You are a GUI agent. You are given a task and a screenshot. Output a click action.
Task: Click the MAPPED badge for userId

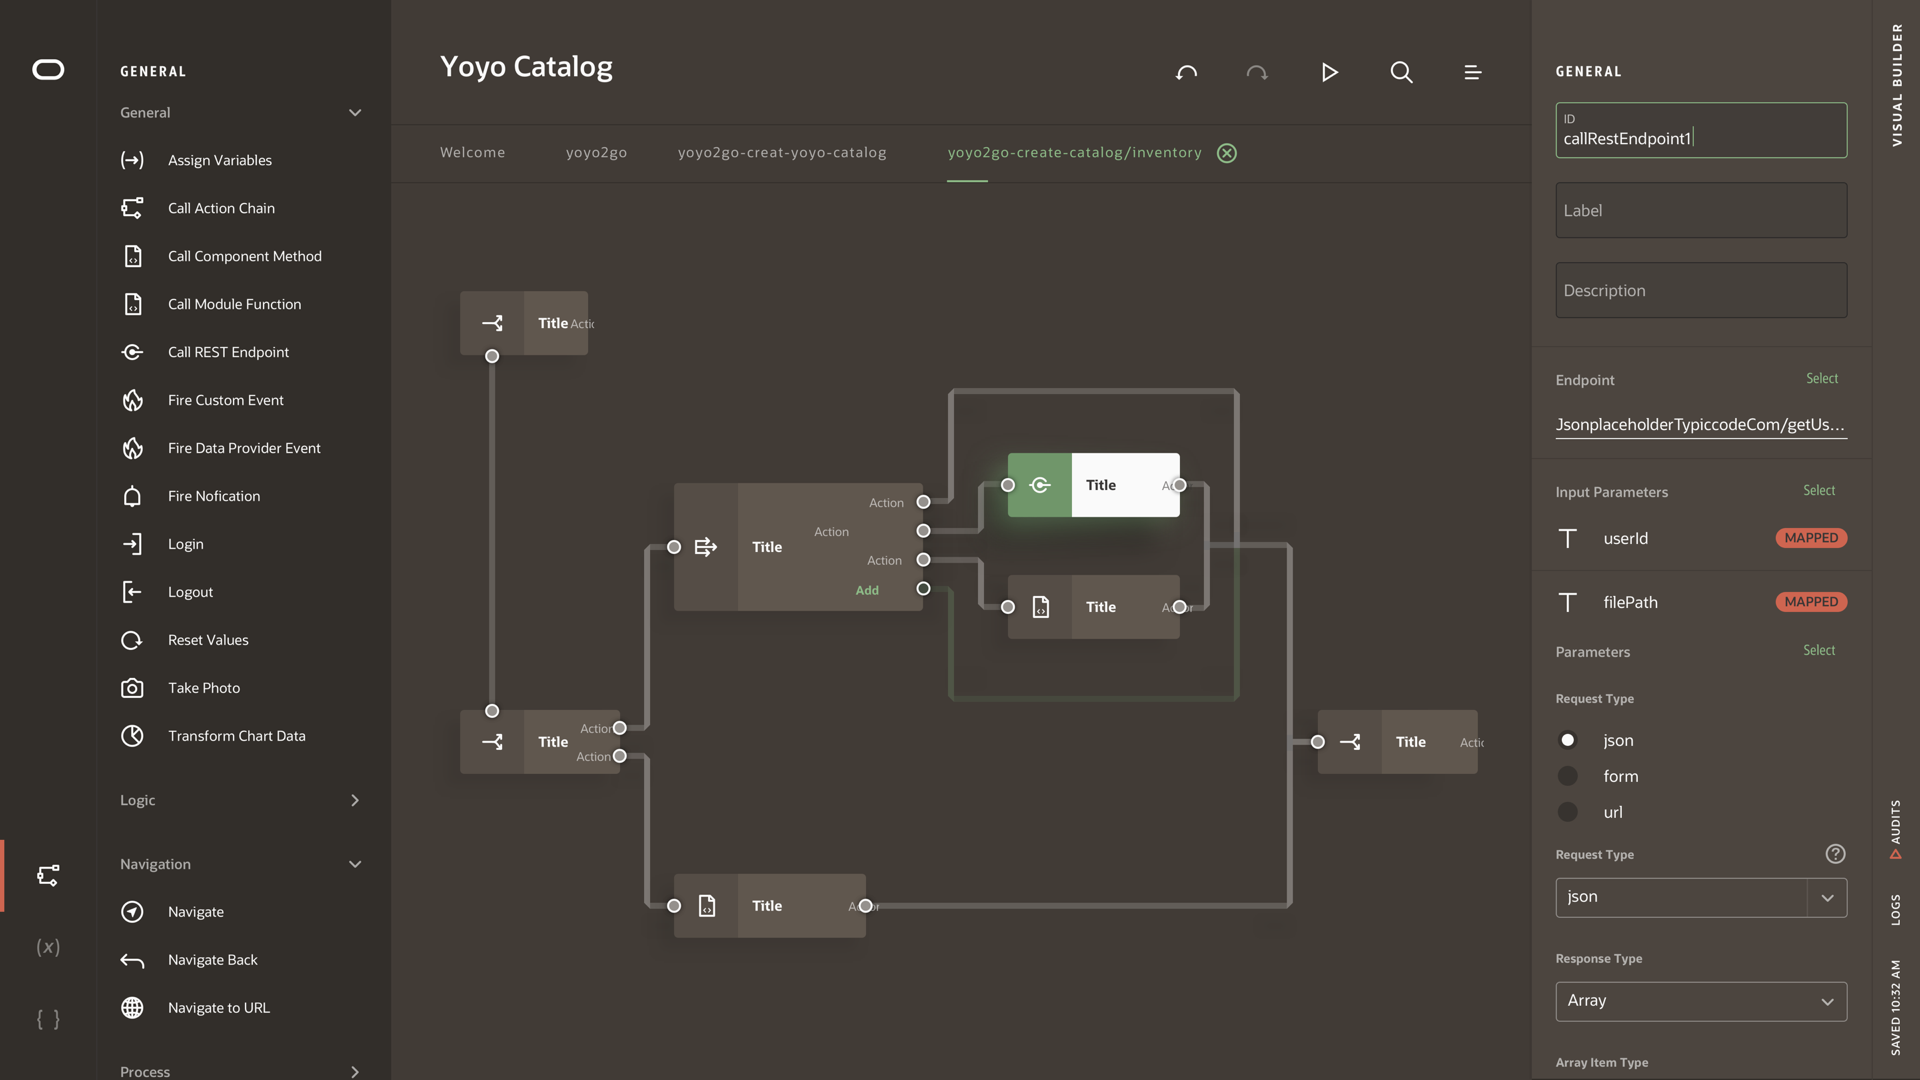1811,538
